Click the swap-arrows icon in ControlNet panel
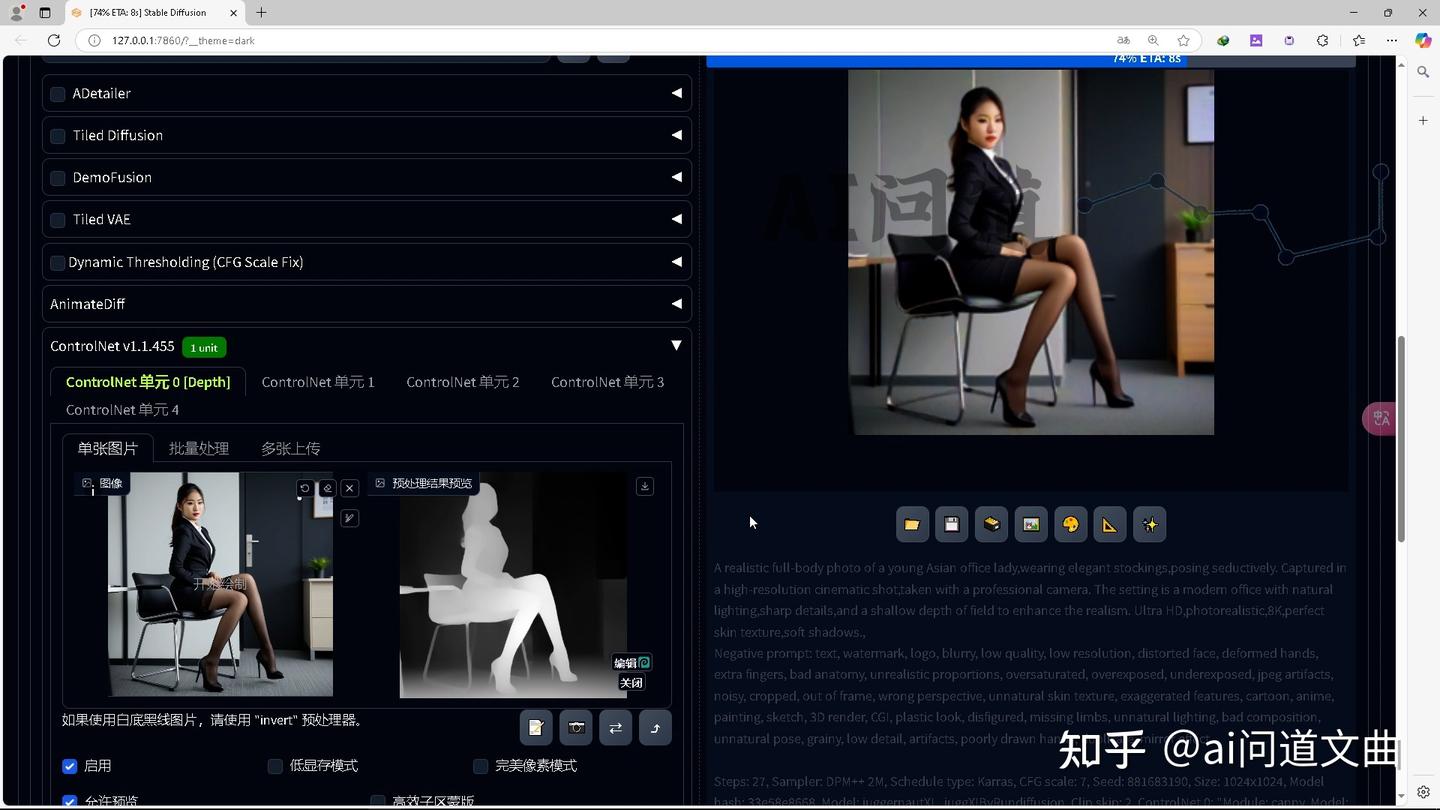Image resolution: width=1440 pixels, height=810 pixels. [x=615, y=728]
